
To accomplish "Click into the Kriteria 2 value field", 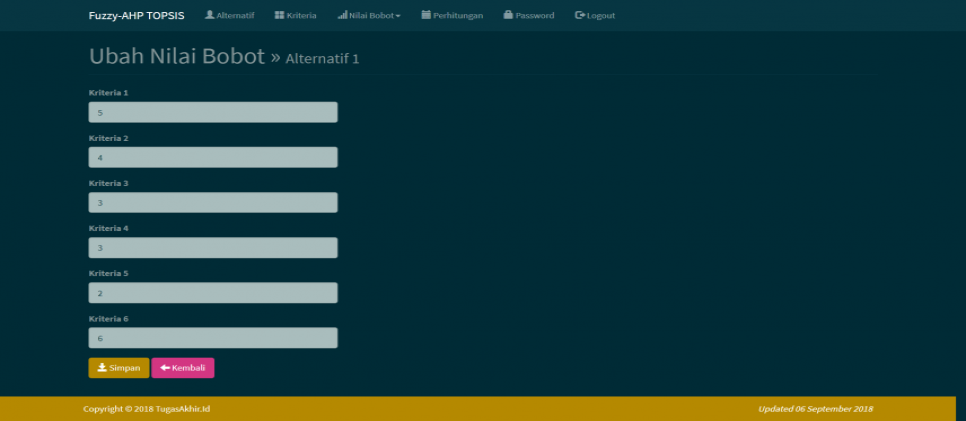I will [x=213, y=157].
